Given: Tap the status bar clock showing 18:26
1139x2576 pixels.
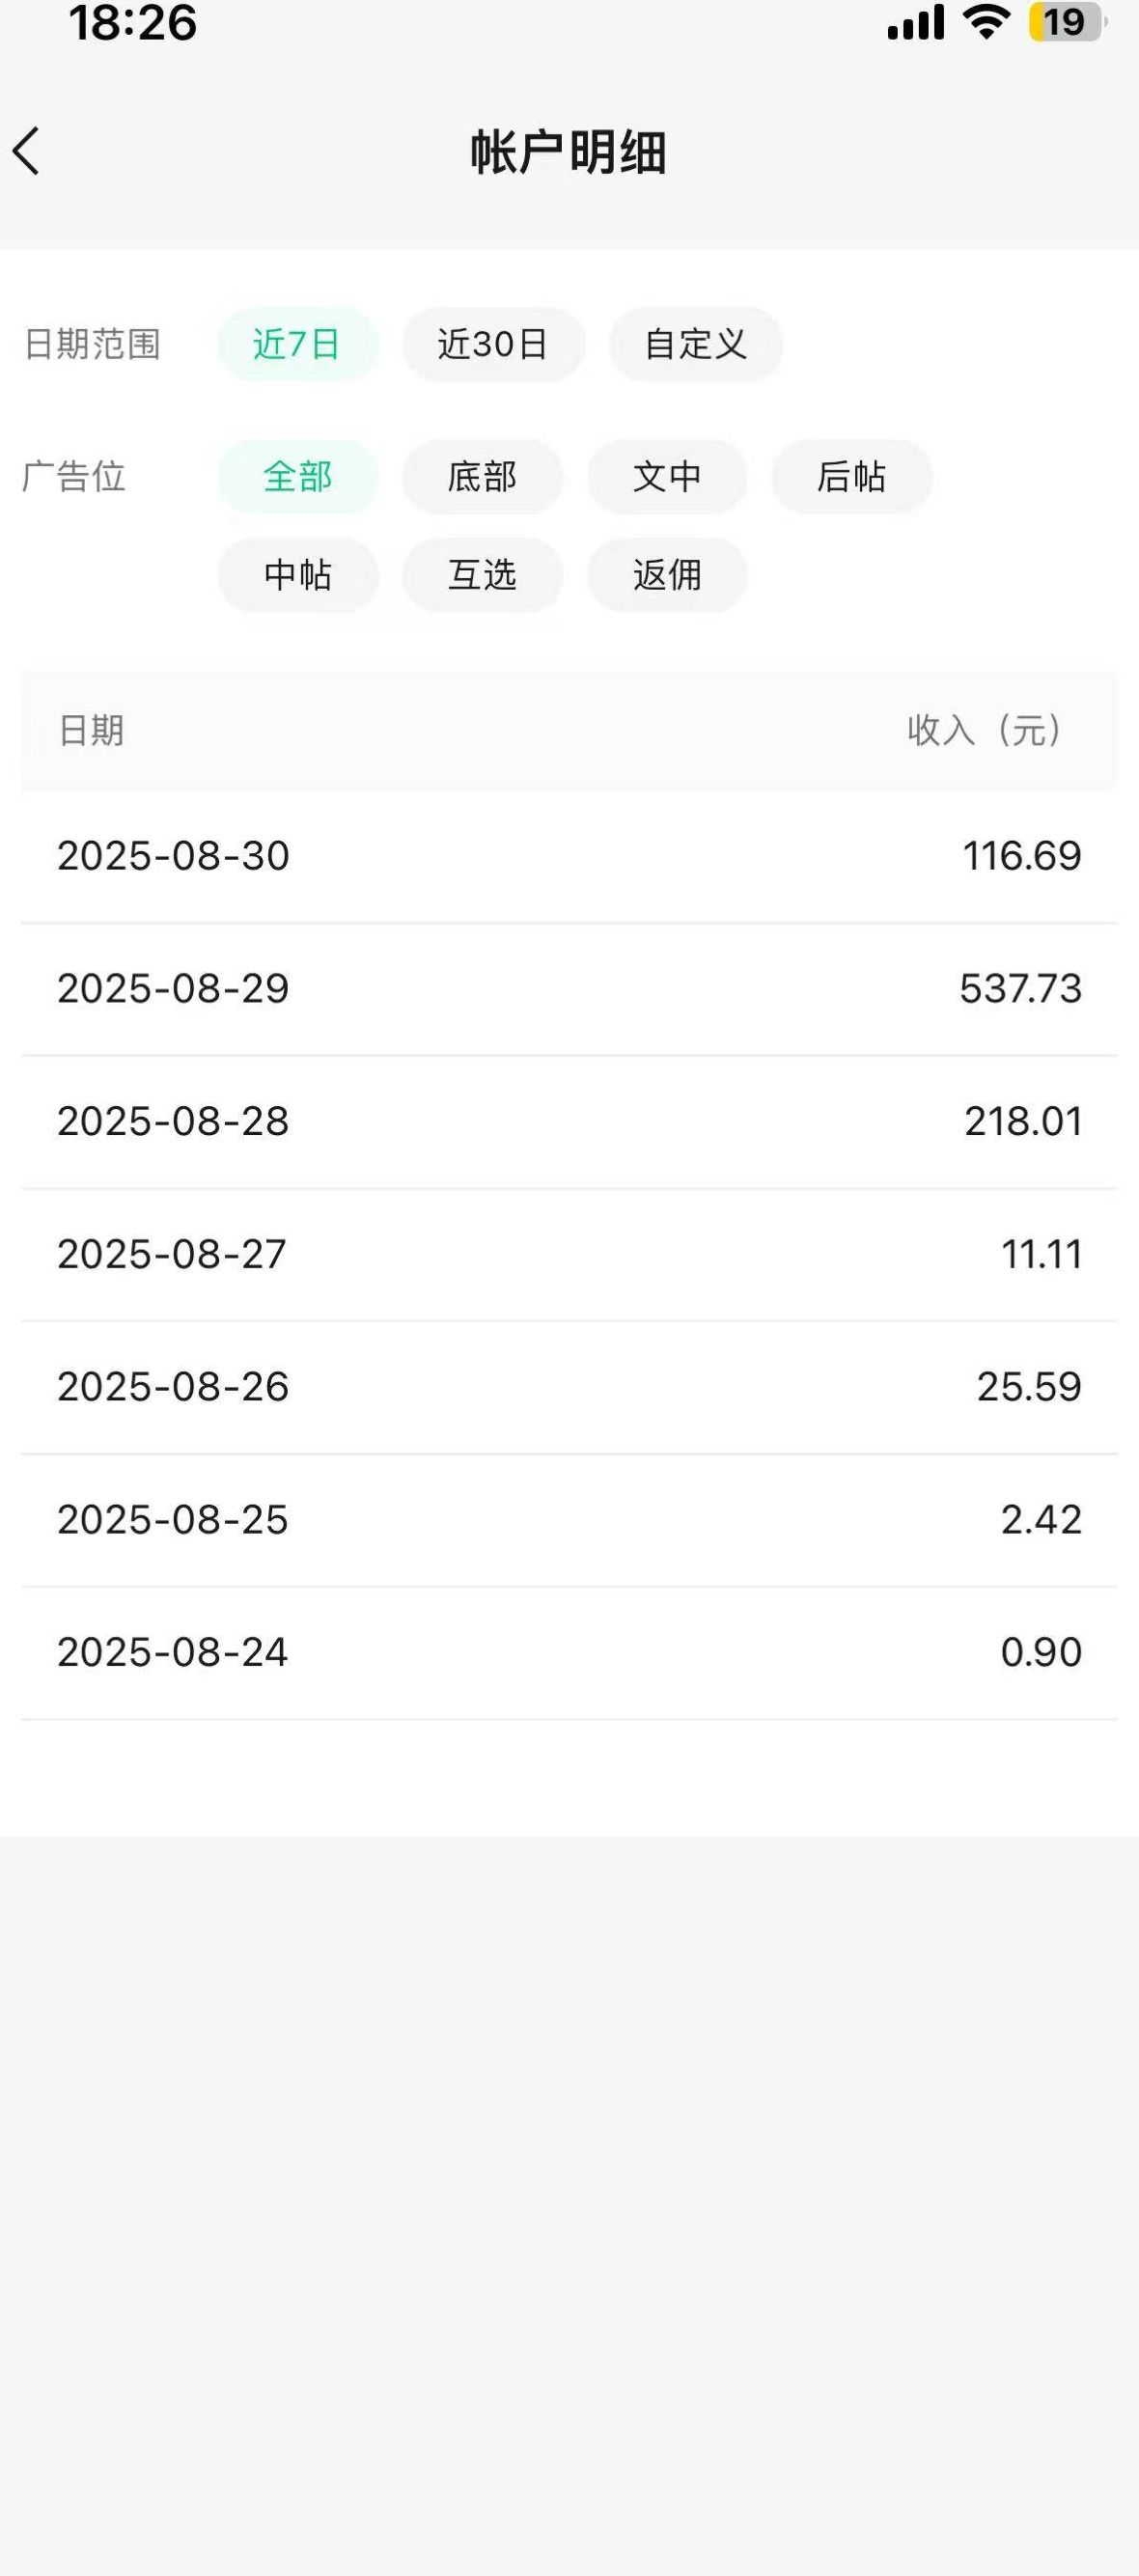Looking at the screenshot, I should [x=133, y=22].
